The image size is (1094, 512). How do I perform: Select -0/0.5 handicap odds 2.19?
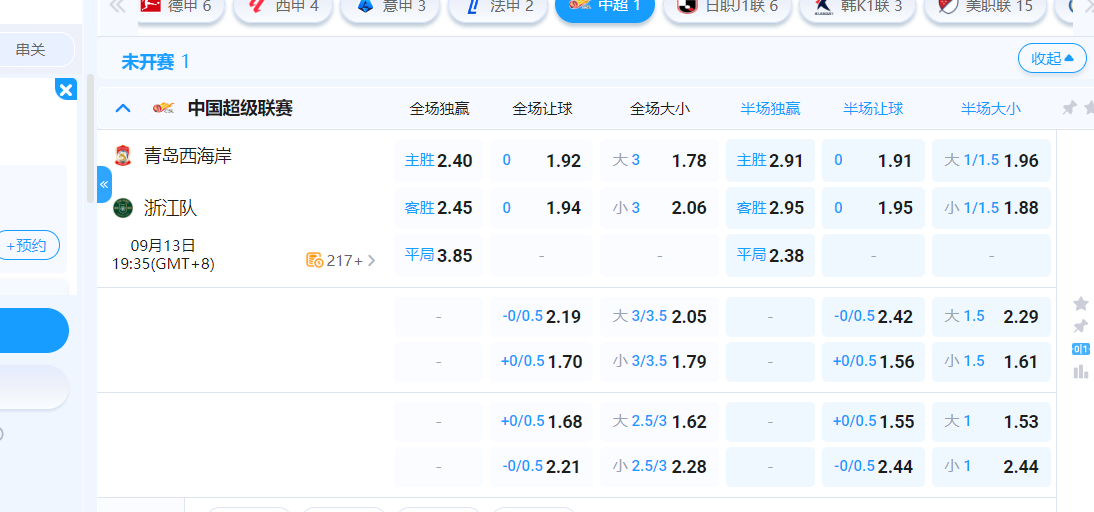(541, 317)
